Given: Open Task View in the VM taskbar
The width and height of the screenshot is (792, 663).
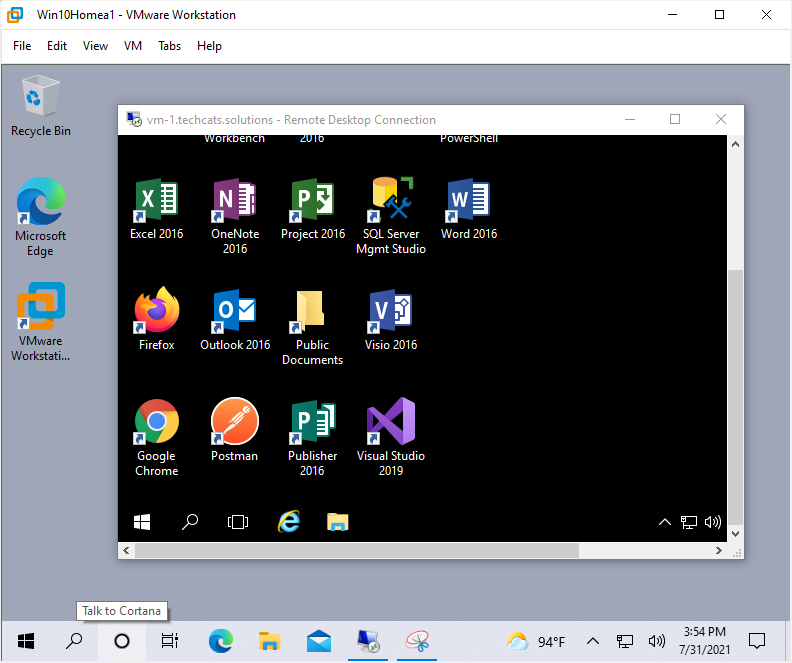Looking at the screenshot, I should [x=170, y=641].
